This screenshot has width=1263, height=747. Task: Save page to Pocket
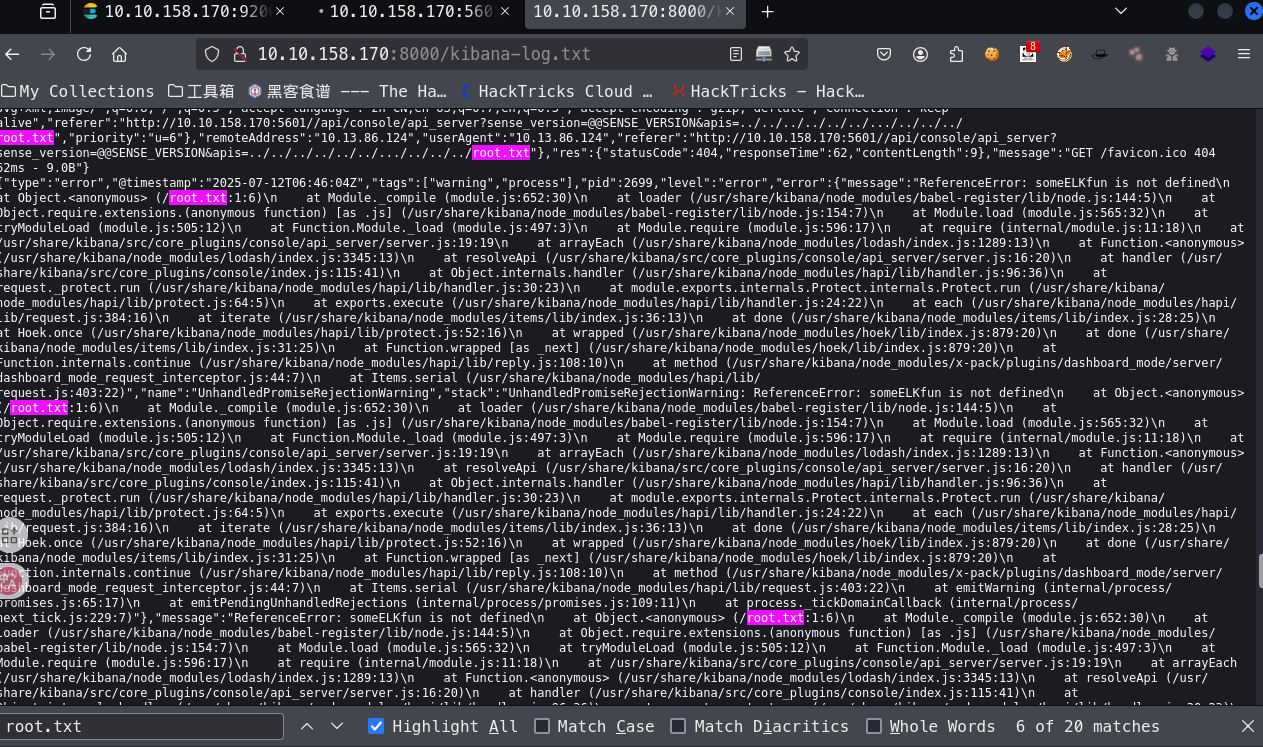coord(884,54)
